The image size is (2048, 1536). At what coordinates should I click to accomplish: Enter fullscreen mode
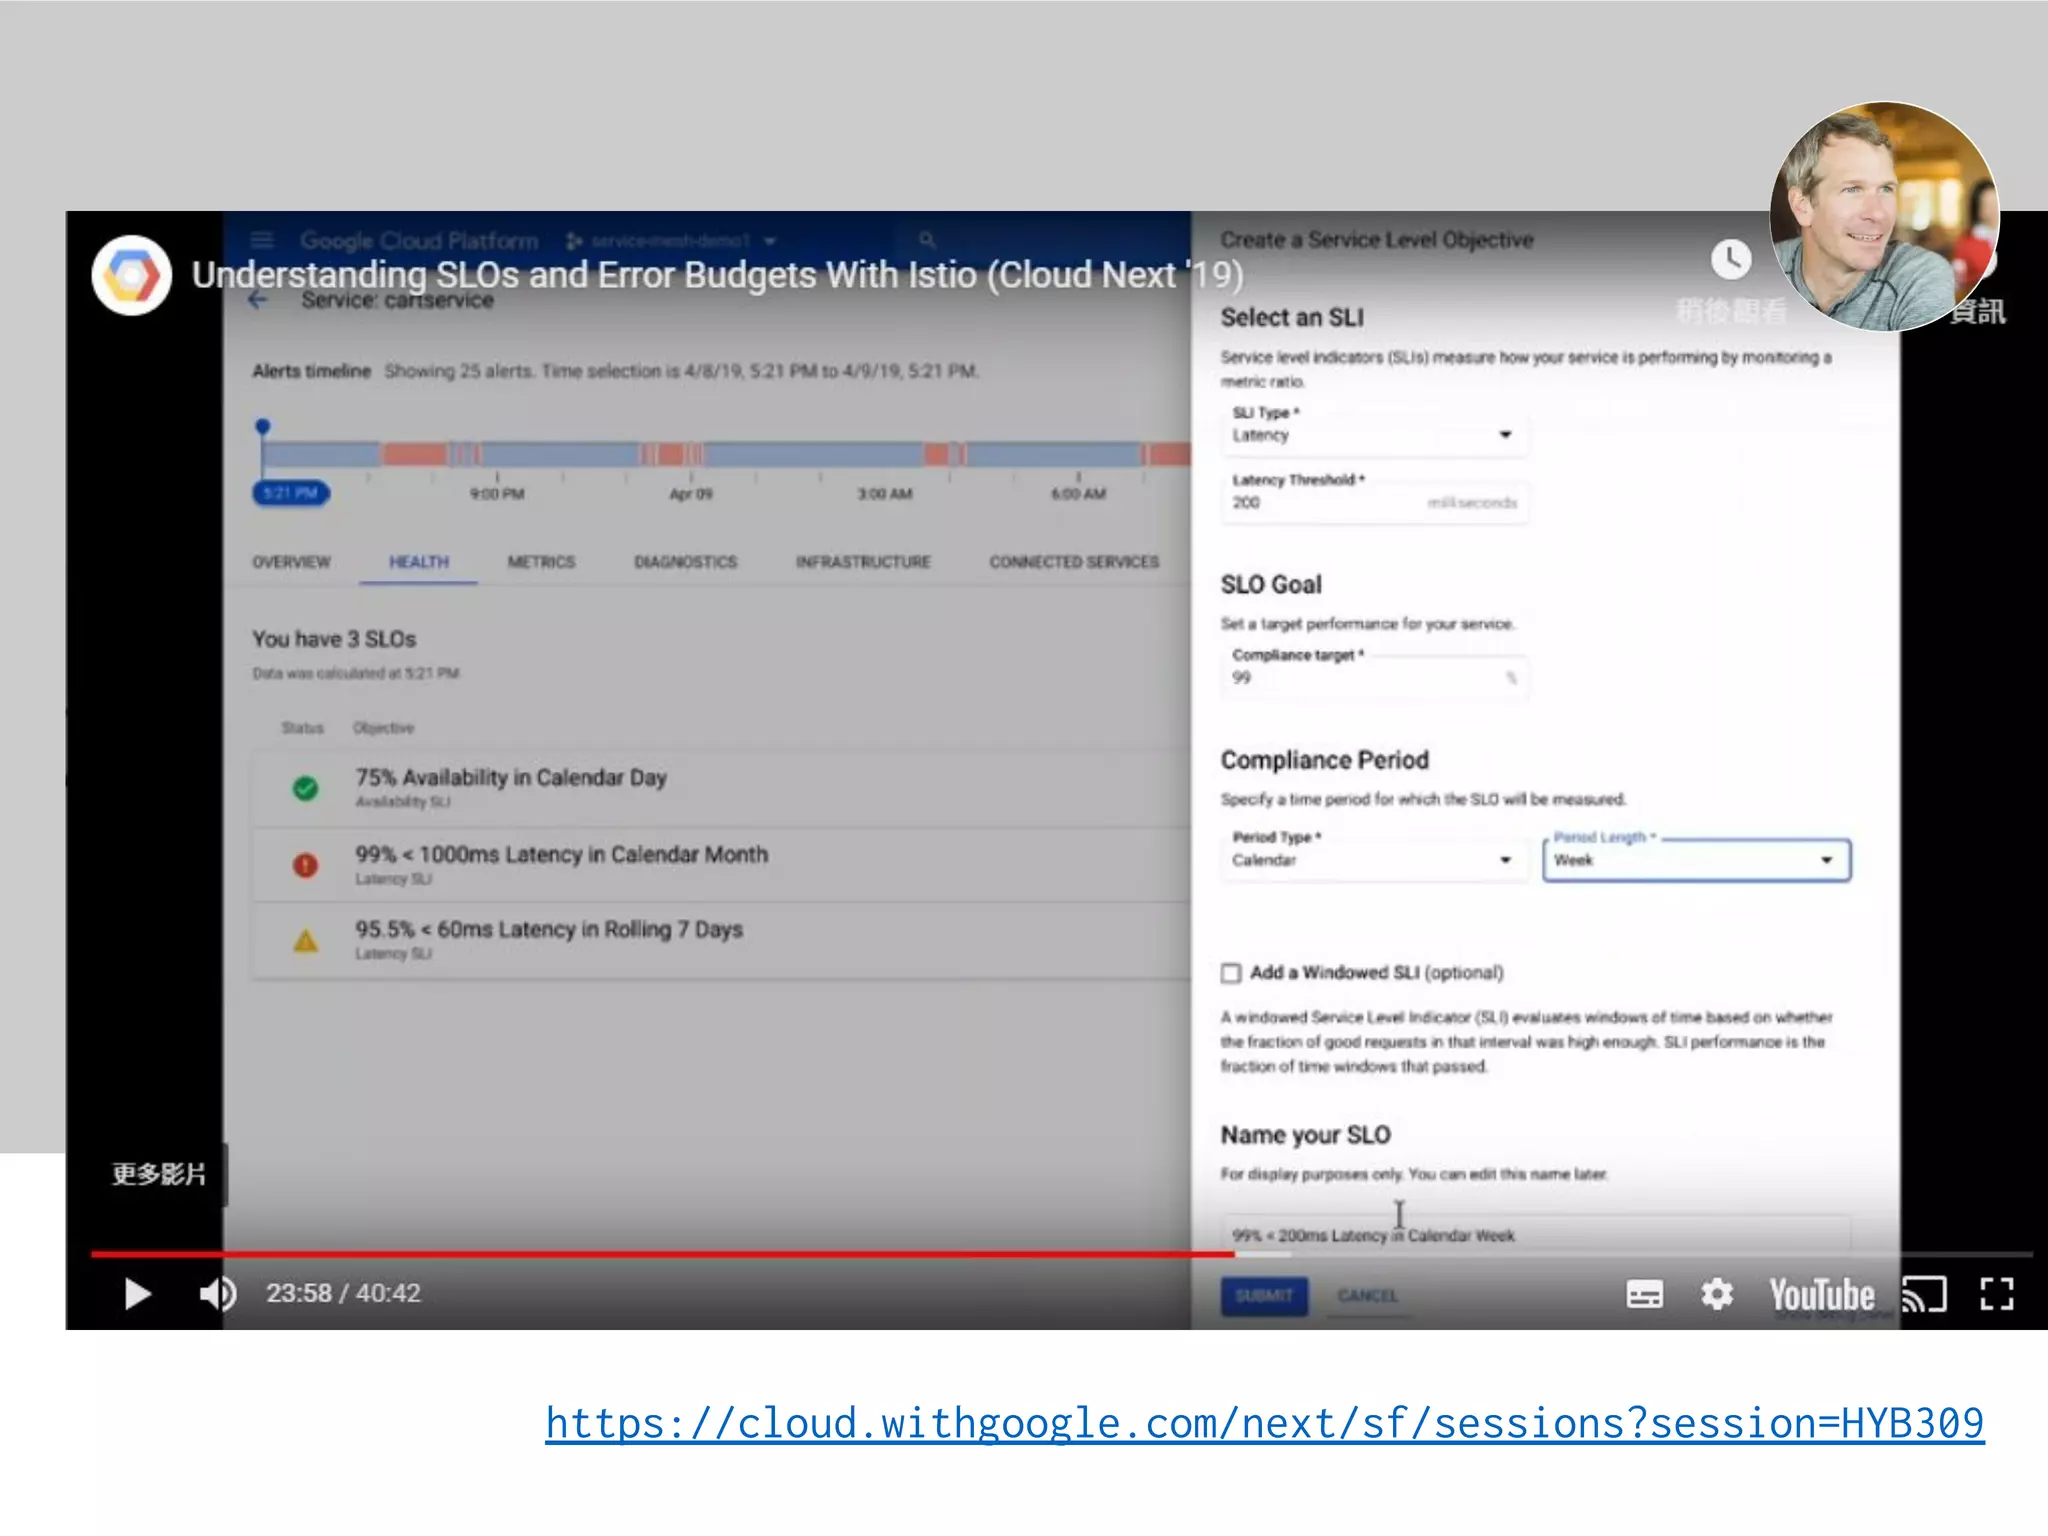(x=1996, y=1294)
